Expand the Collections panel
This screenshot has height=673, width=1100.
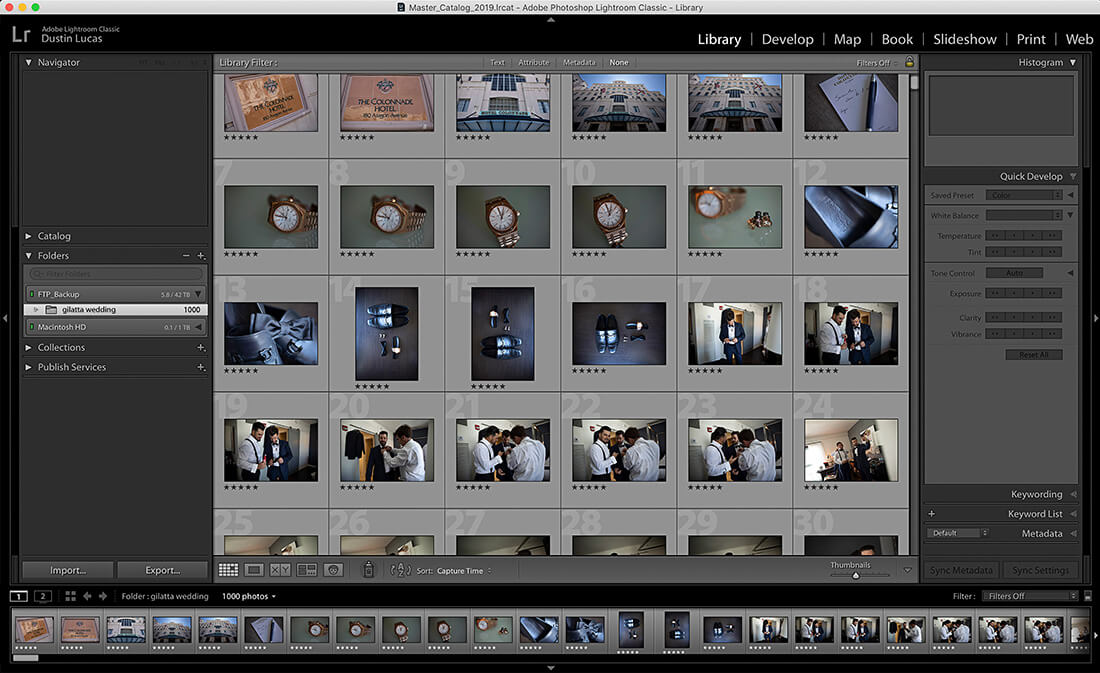click(29, 347)
